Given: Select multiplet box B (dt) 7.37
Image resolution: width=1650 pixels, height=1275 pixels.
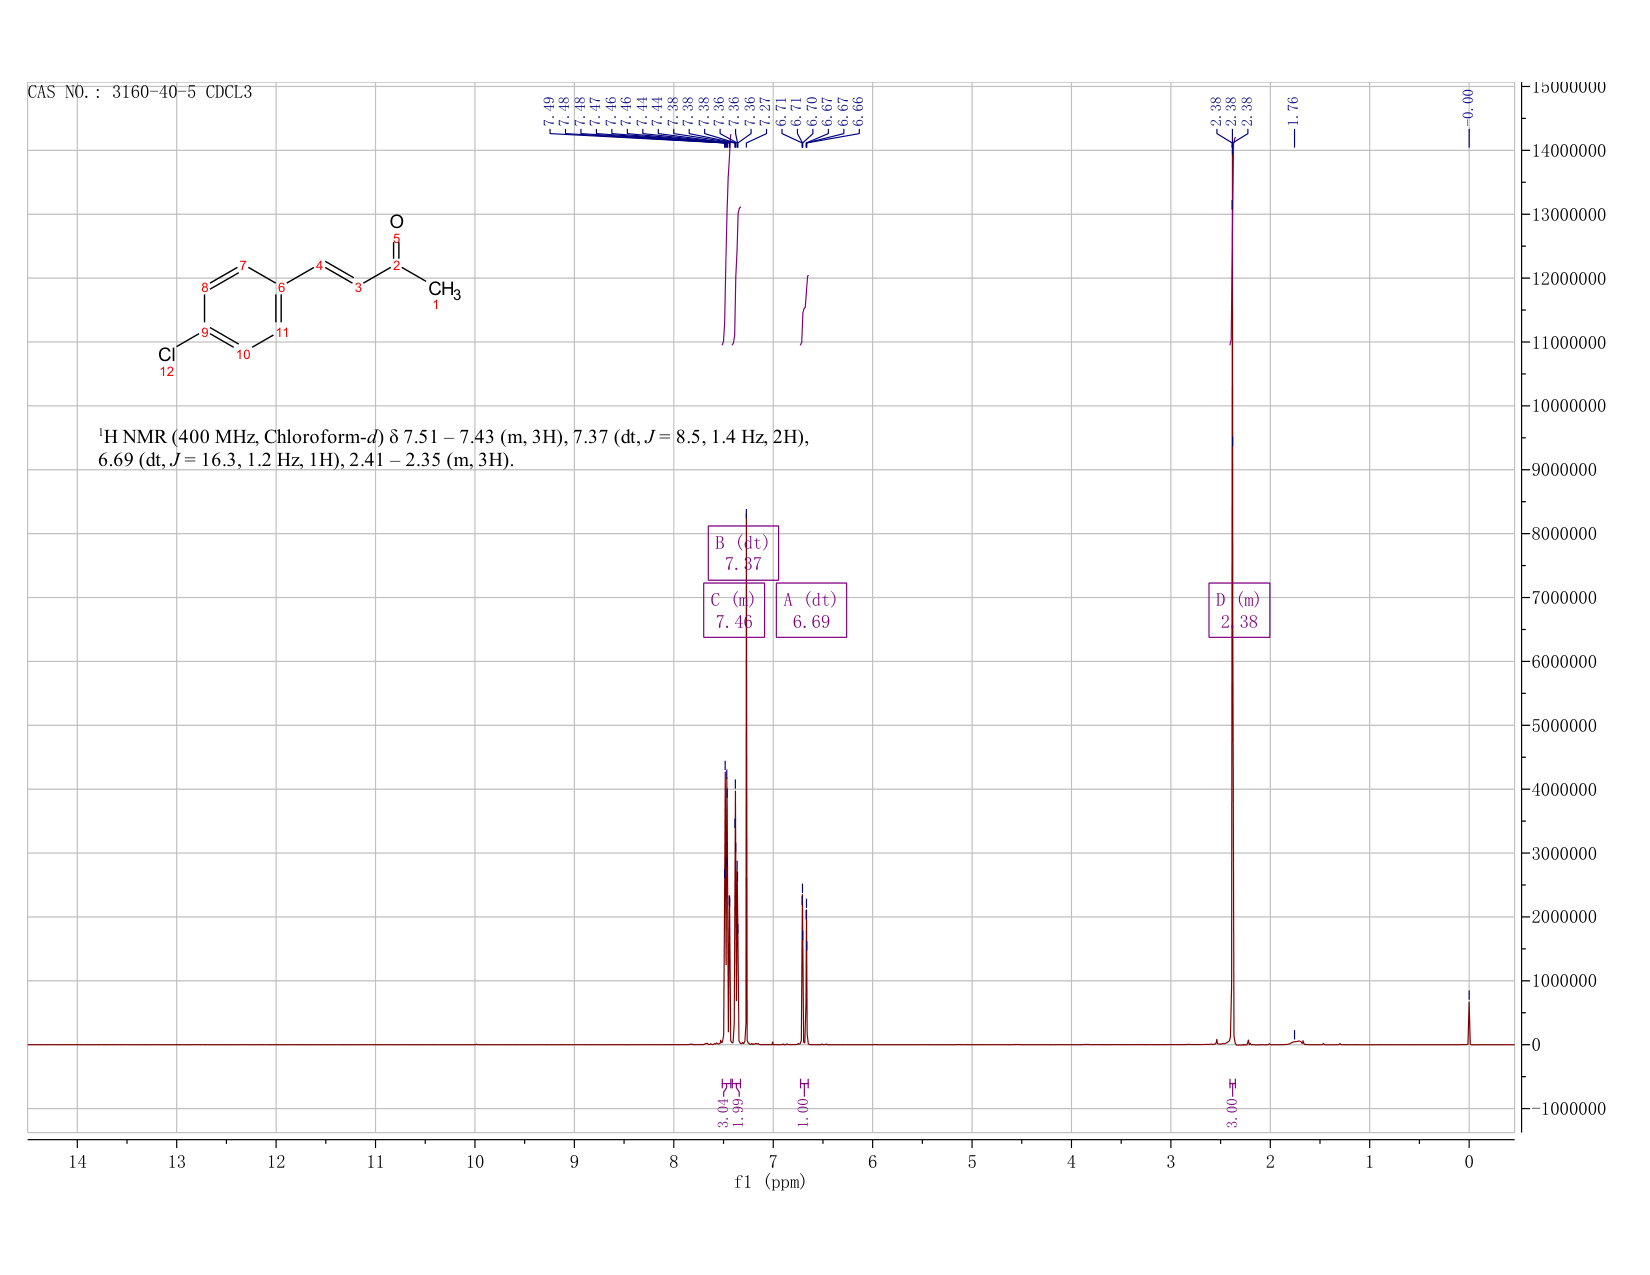Looking at the screenshot, I should [x=743, y=553].
